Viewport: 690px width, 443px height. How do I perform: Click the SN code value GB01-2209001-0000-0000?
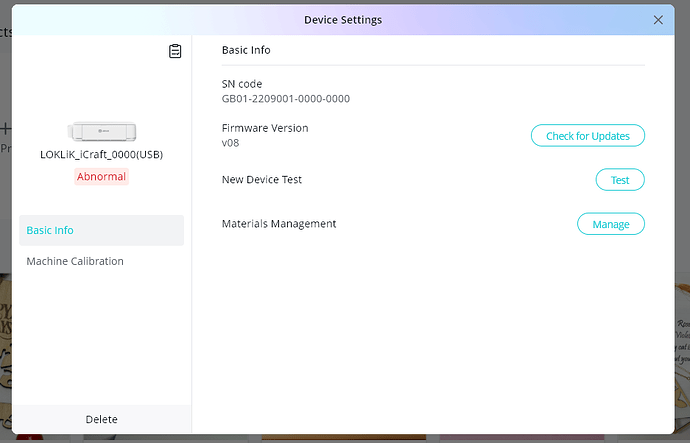coord(285,99)
